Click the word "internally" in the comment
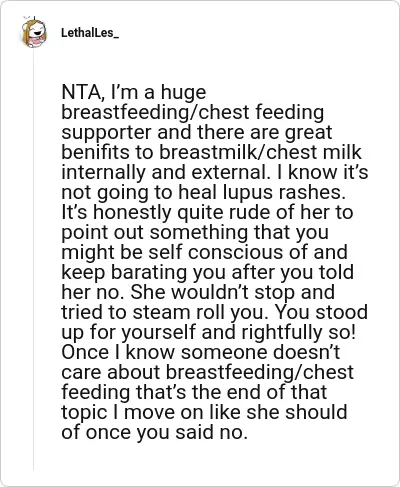Image resolution: width=400 pixels, height=487 pixels. [104, 172]
